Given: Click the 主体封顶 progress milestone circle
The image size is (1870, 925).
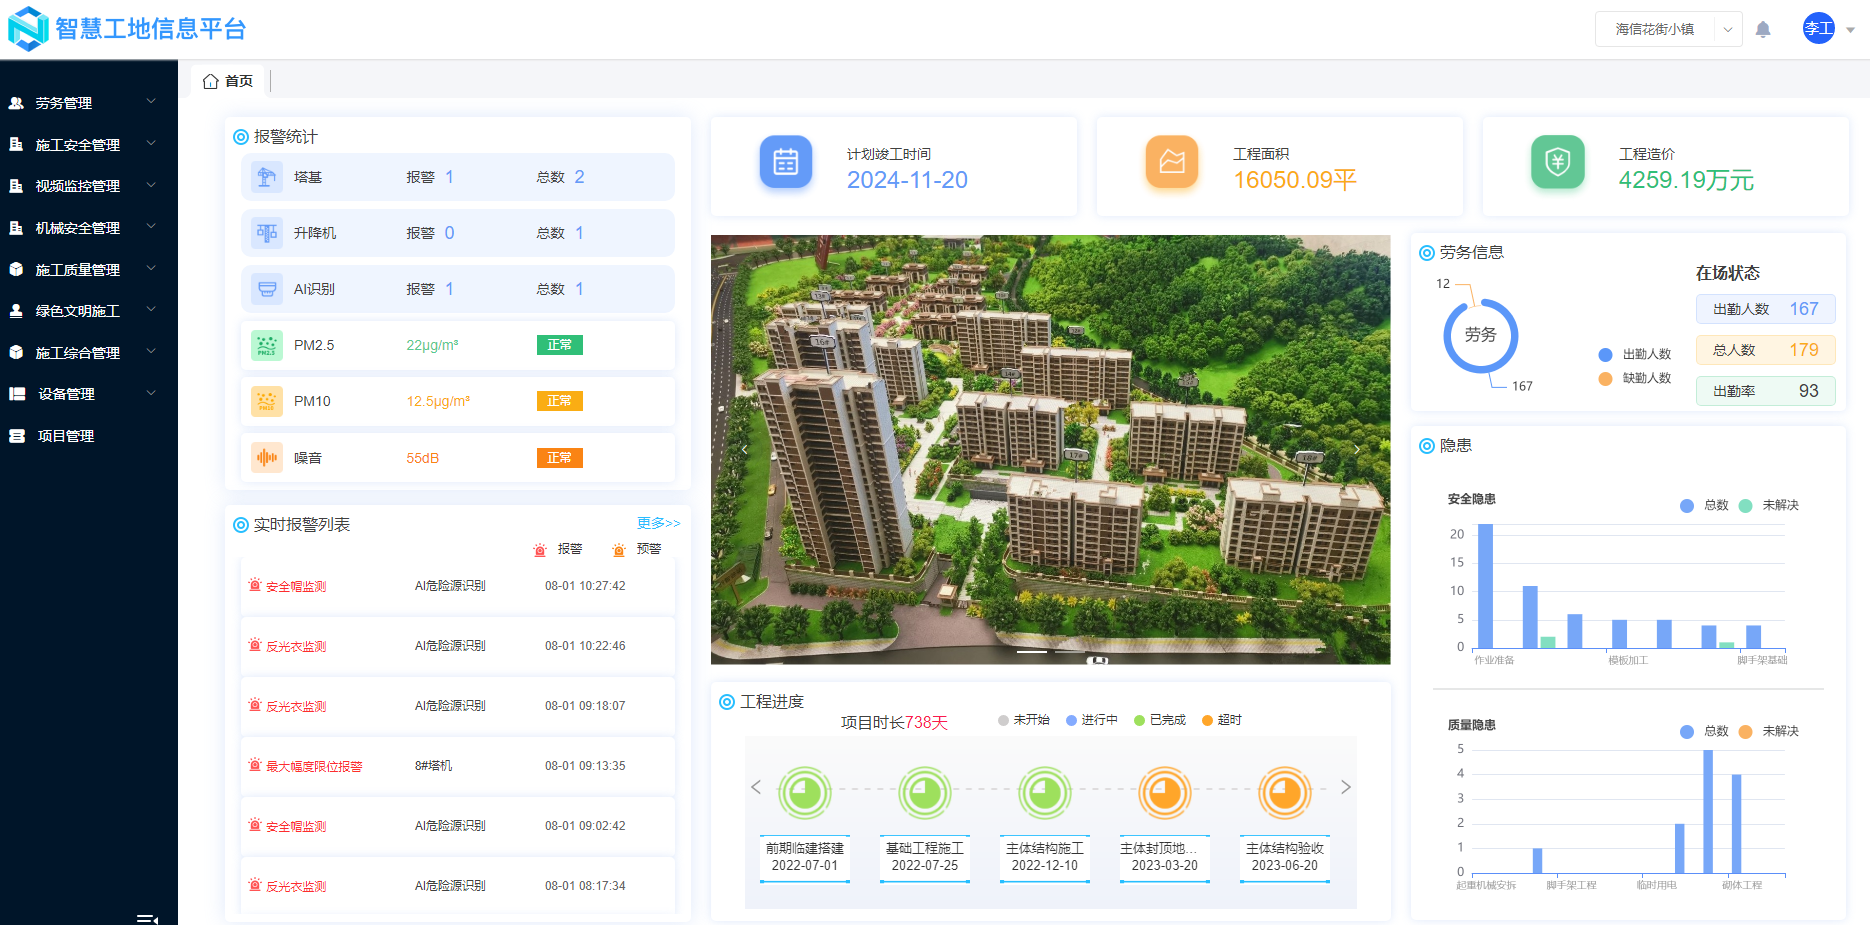Looking at the screenshot, I should pos(1165,793).
